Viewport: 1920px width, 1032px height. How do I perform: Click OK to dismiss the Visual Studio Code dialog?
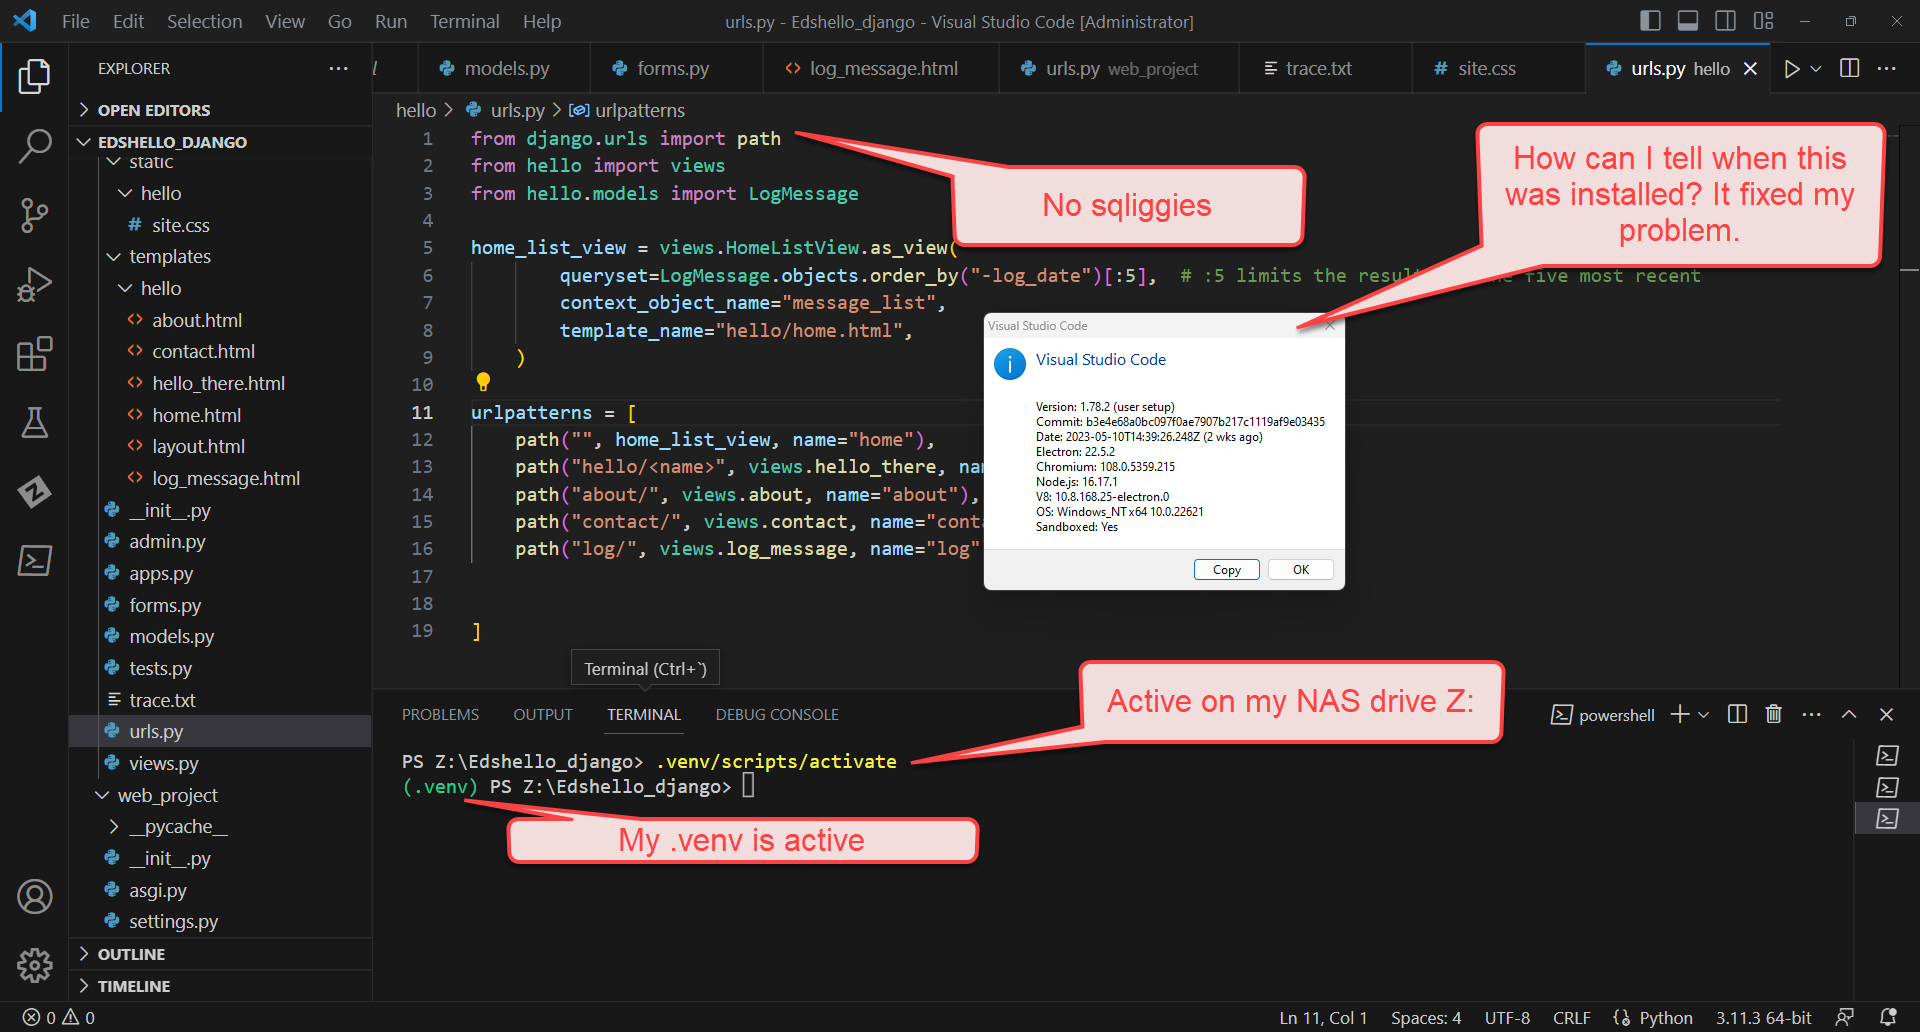coord(1300,569)
